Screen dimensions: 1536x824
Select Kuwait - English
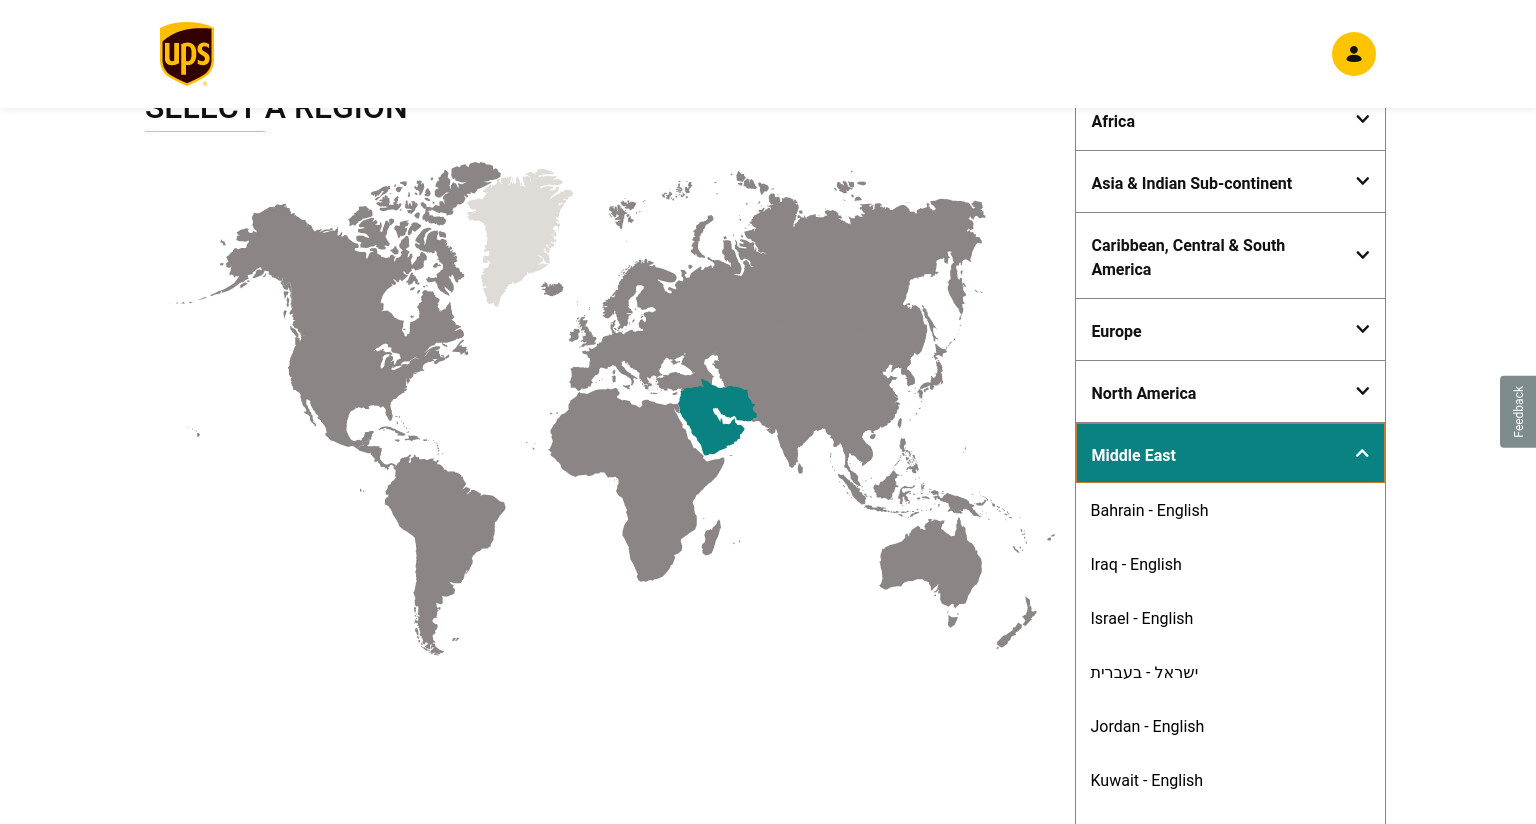tap(1146, 780)
